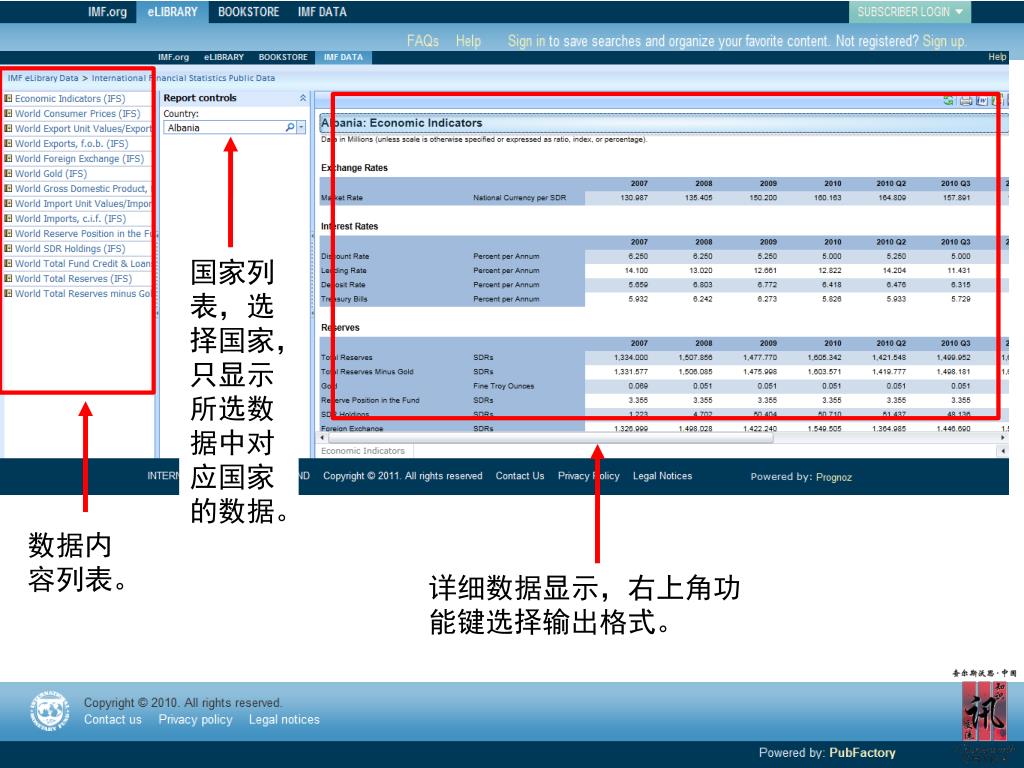Open World Consumer Prices (IFS) report
The width and height of the screenshot is (1024, 768).
(x=78, y=114)
